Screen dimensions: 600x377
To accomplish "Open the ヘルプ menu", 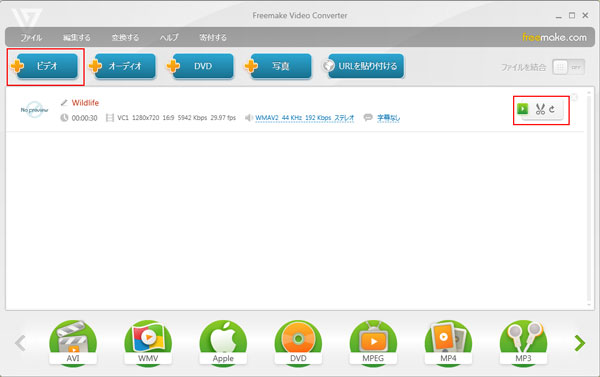I will [169, 38].
